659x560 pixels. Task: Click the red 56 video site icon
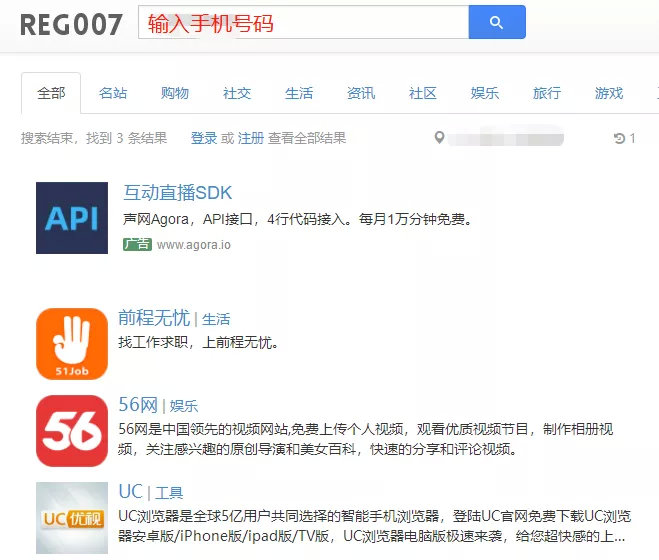72,431
